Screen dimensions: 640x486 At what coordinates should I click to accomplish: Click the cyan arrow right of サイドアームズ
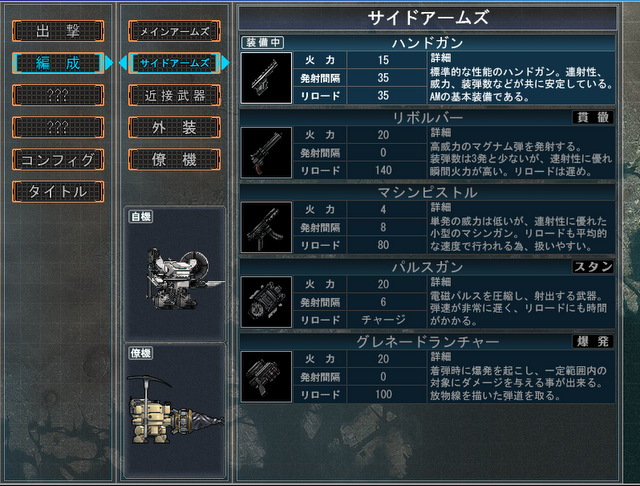[225, 63]
